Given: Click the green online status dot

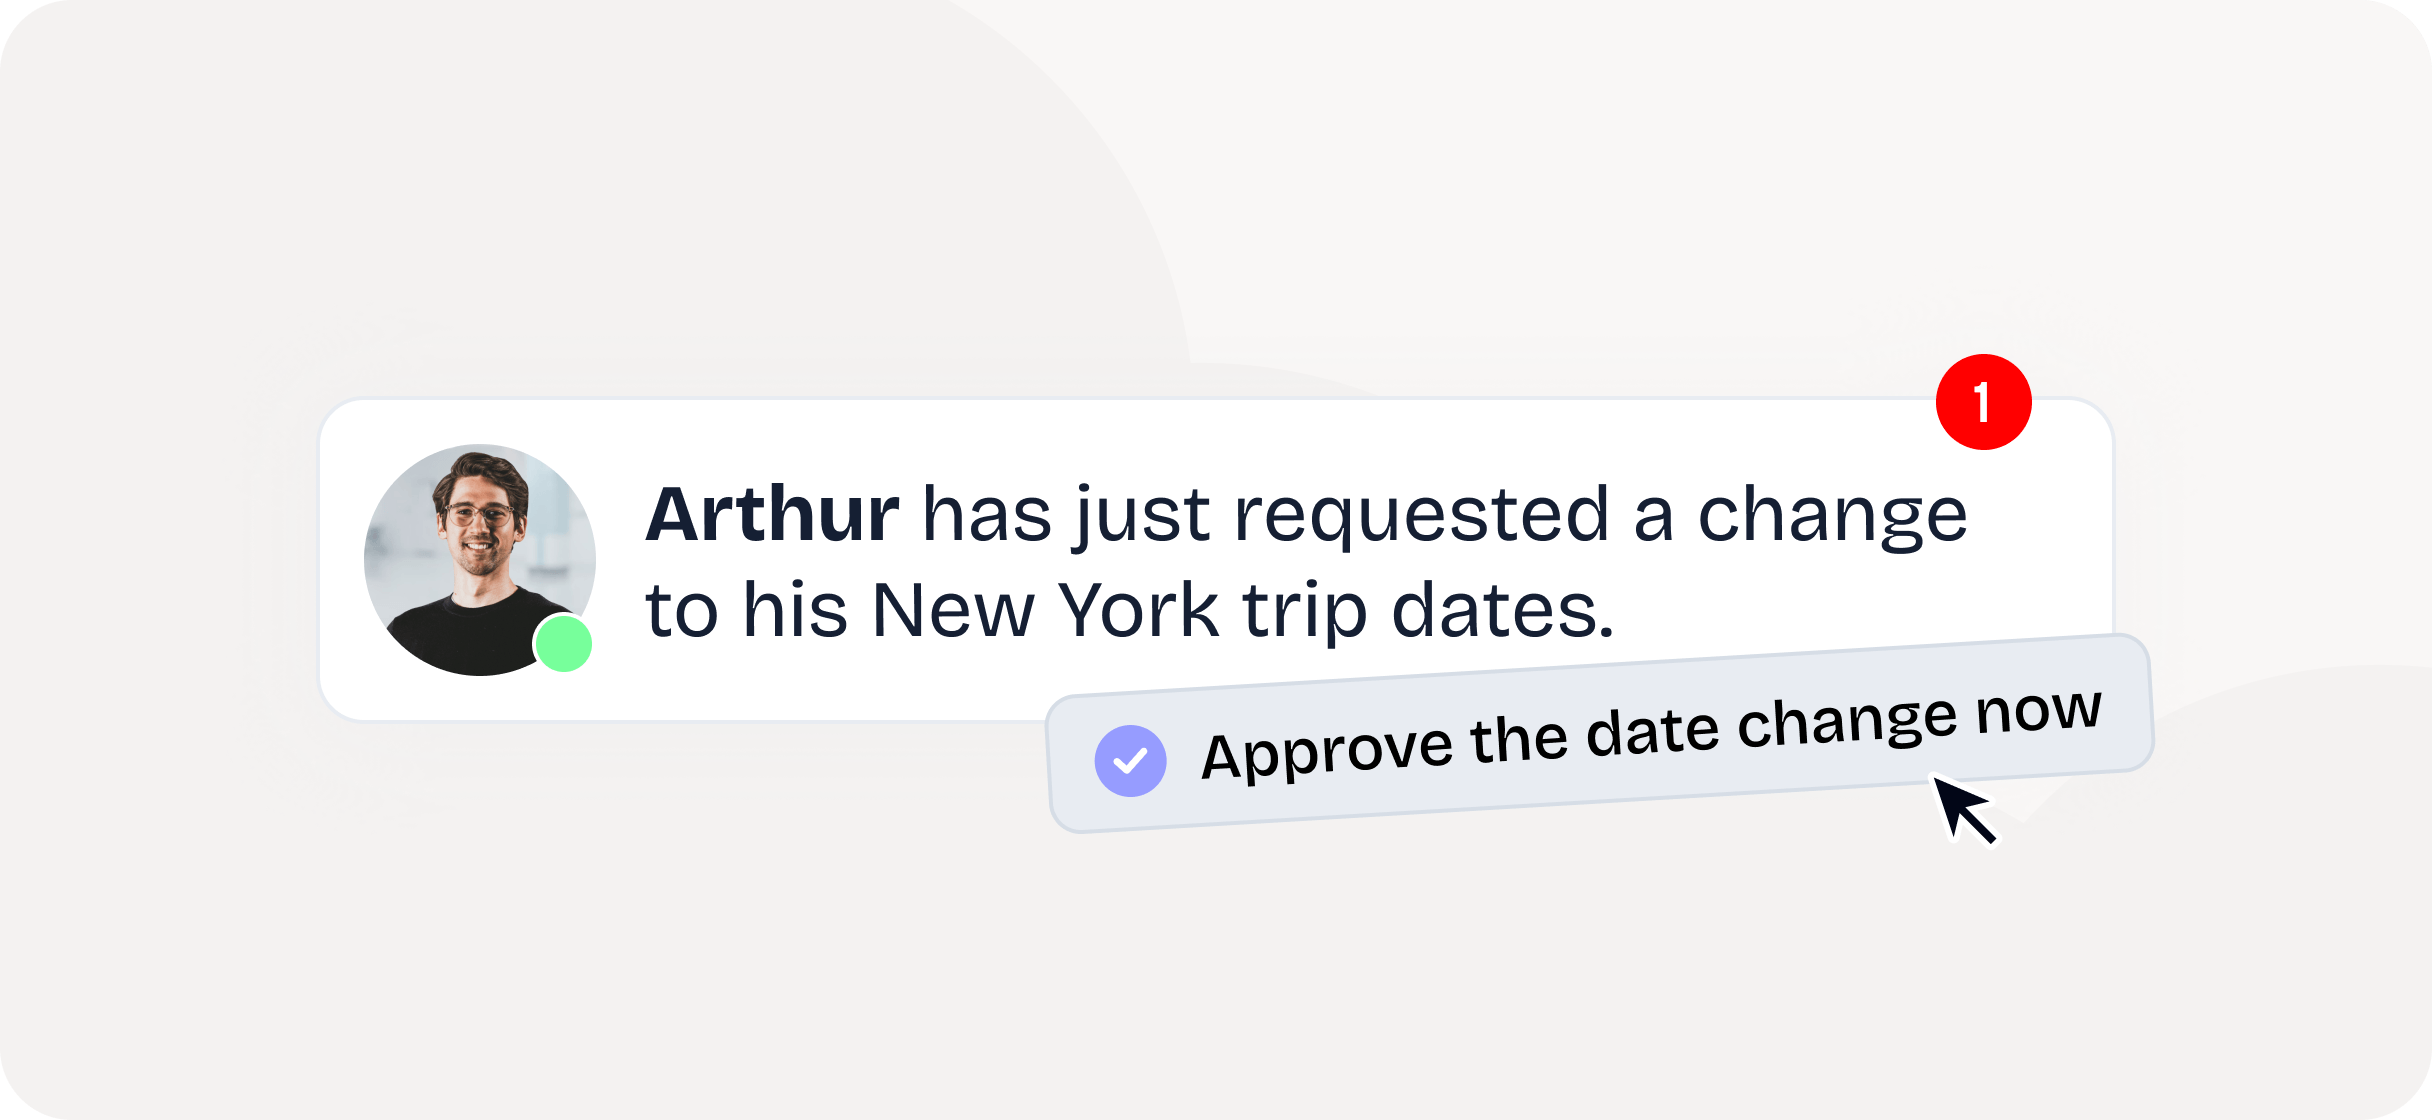Looking at the screenshot, I should point(564,644).
